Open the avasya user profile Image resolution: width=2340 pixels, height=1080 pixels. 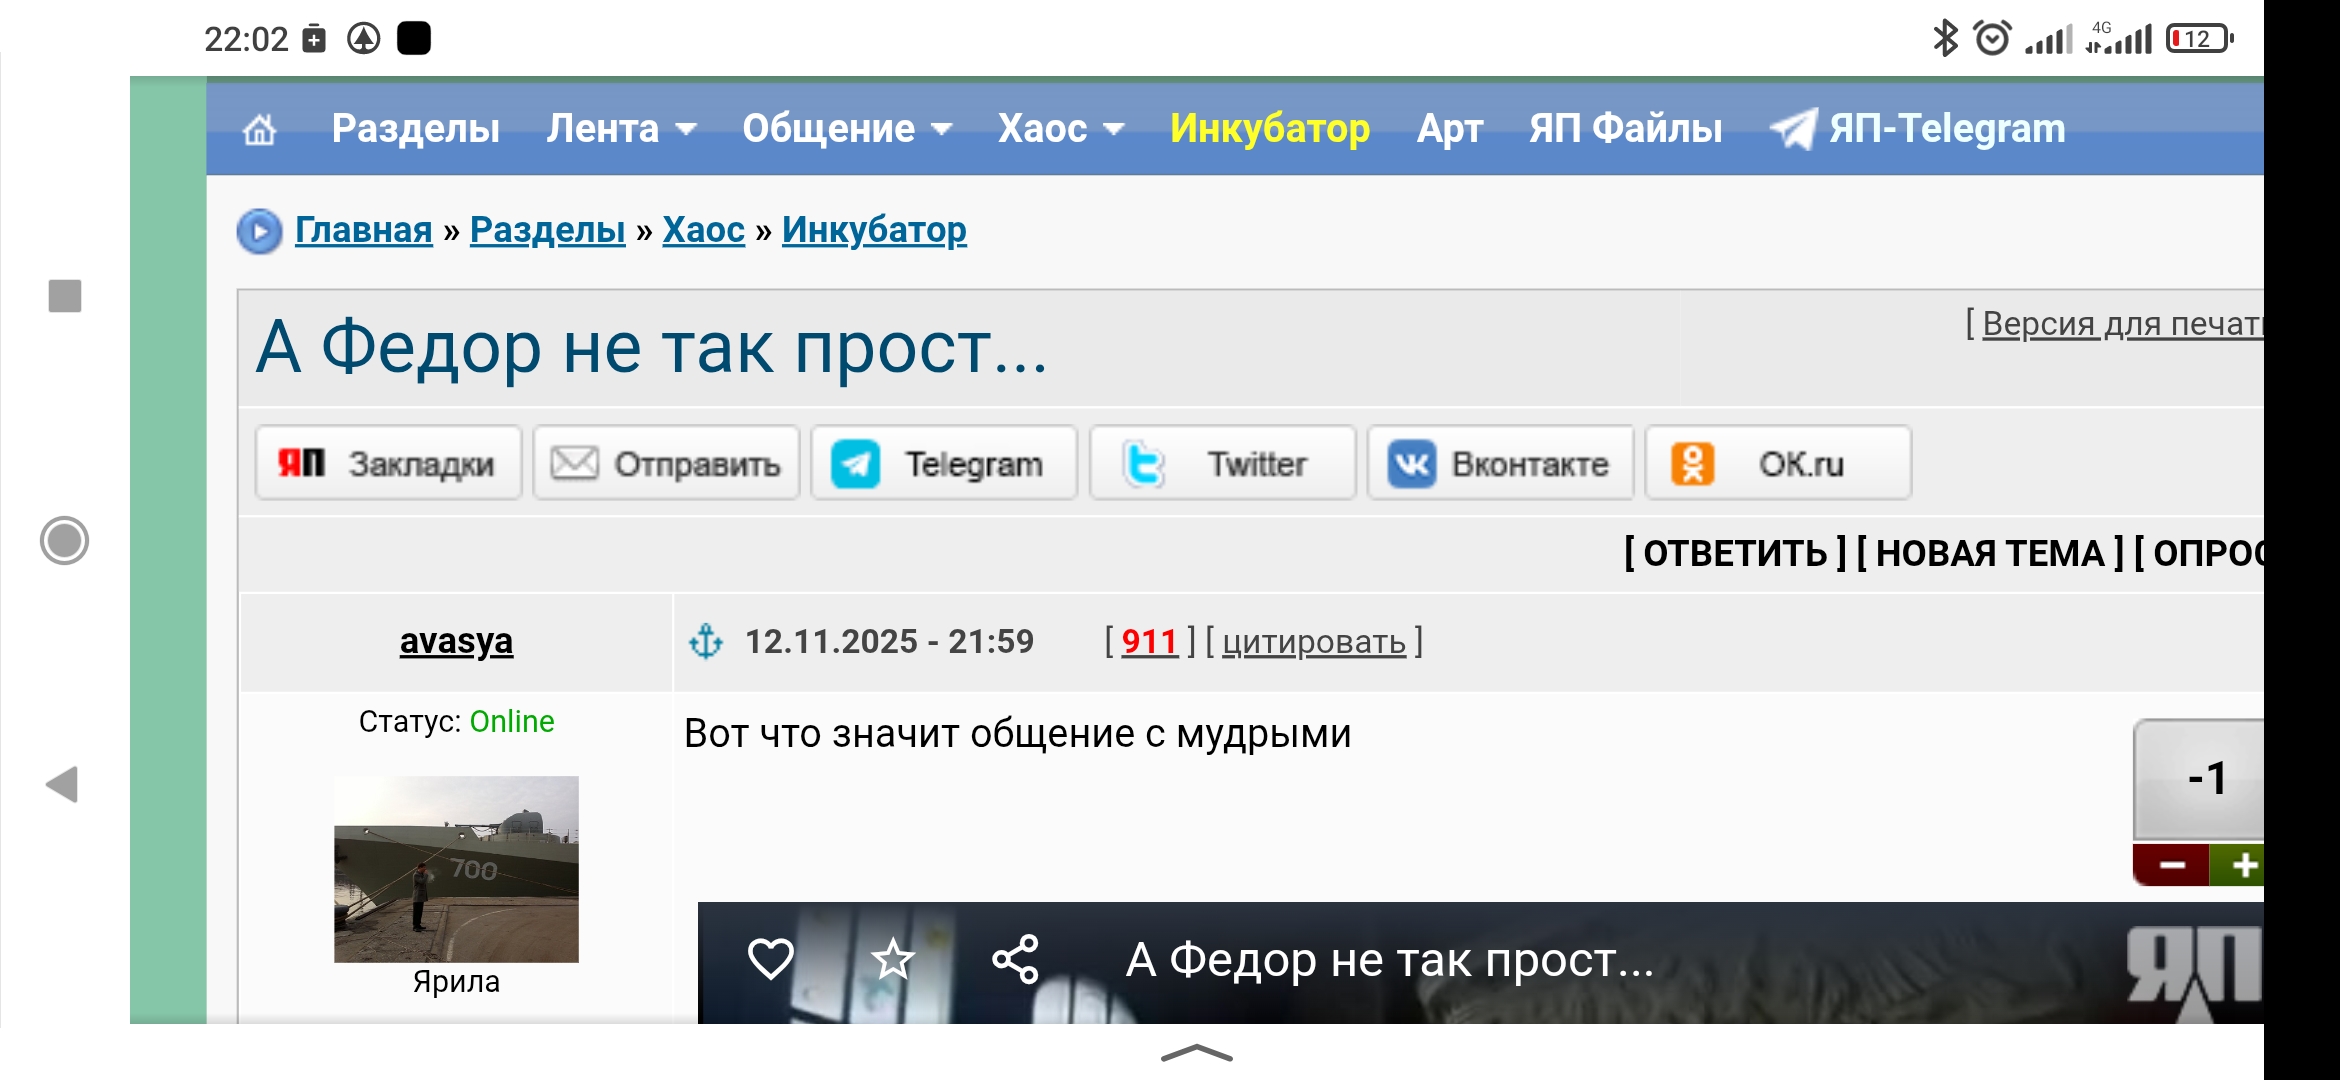[456, 641]
